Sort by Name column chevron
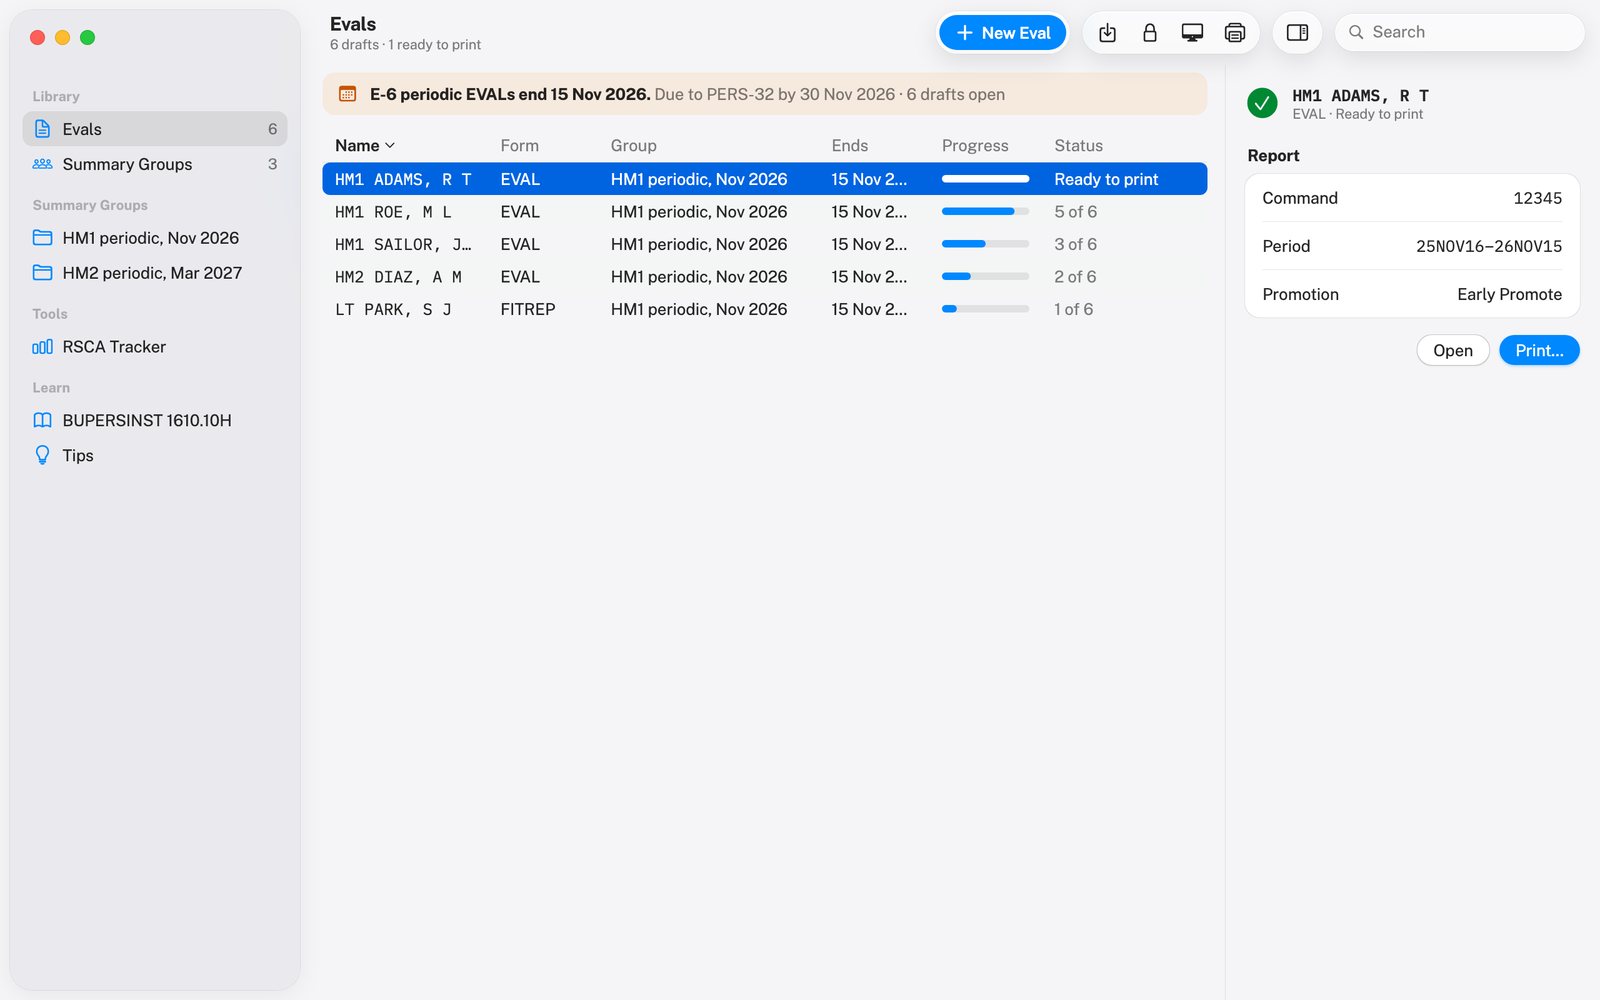Screen dimensions: 1600x1000 pos(390,146)
